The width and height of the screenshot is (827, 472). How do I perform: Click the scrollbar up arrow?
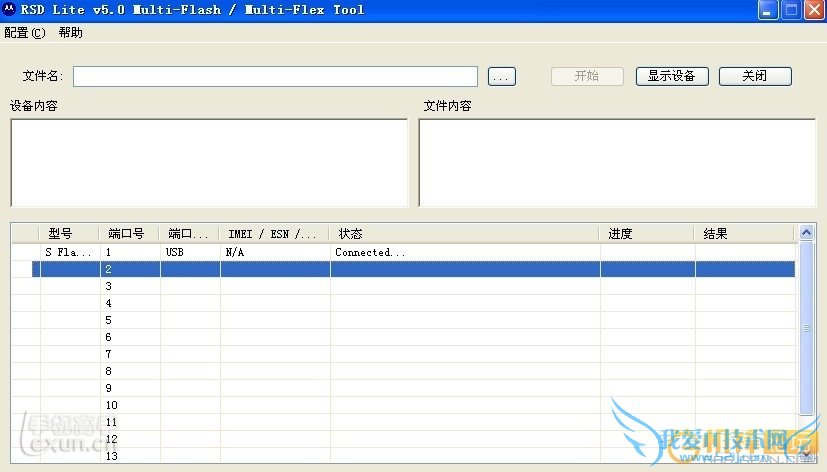pos(806,233)
